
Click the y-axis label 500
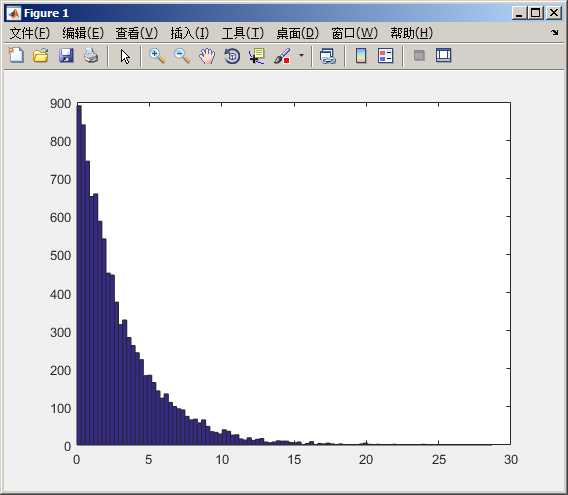60,256
